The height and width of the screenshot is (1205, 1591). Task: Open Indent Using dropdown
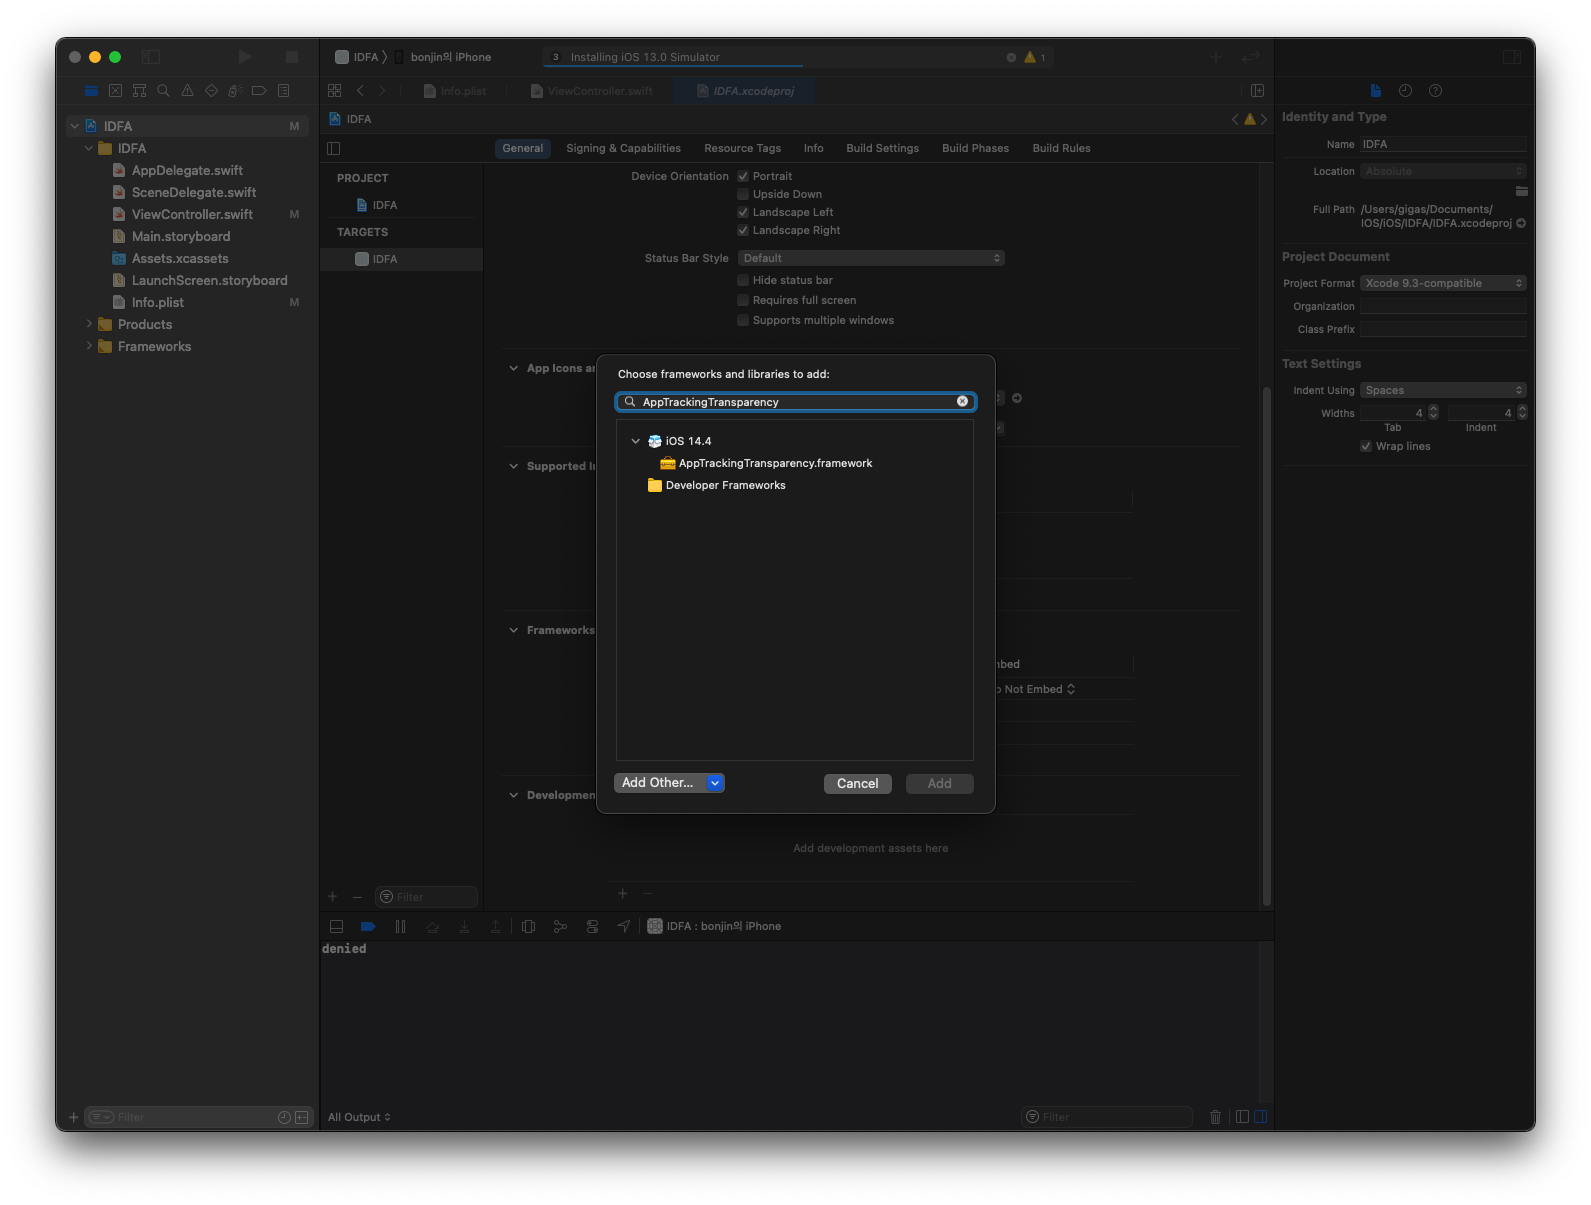(x=1443, y=390)
